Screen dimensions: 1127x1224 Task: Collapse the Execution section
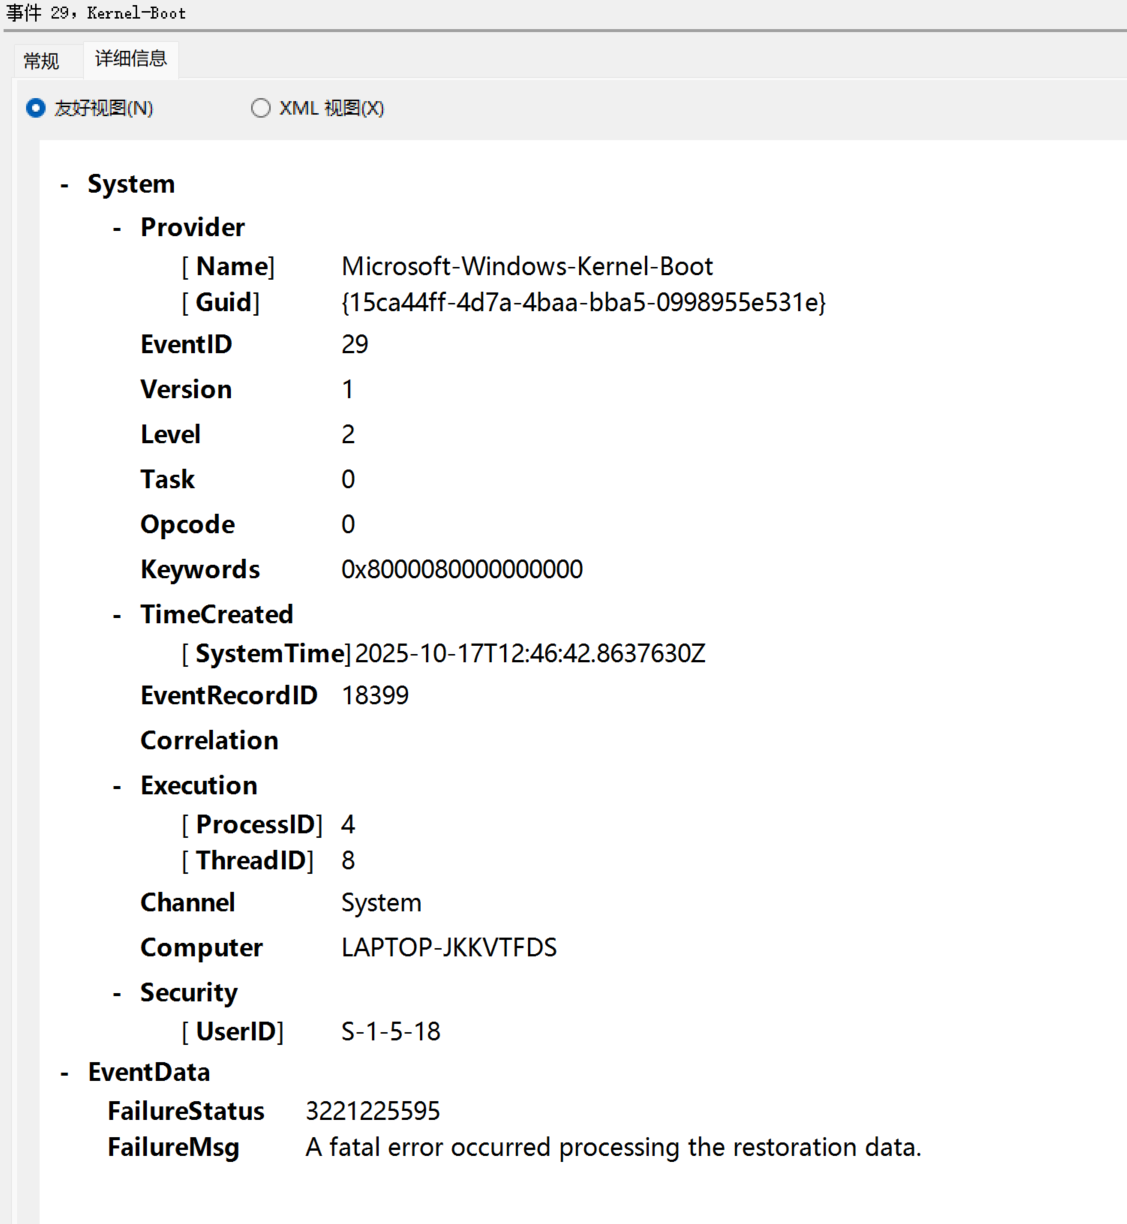coord(117,786)
